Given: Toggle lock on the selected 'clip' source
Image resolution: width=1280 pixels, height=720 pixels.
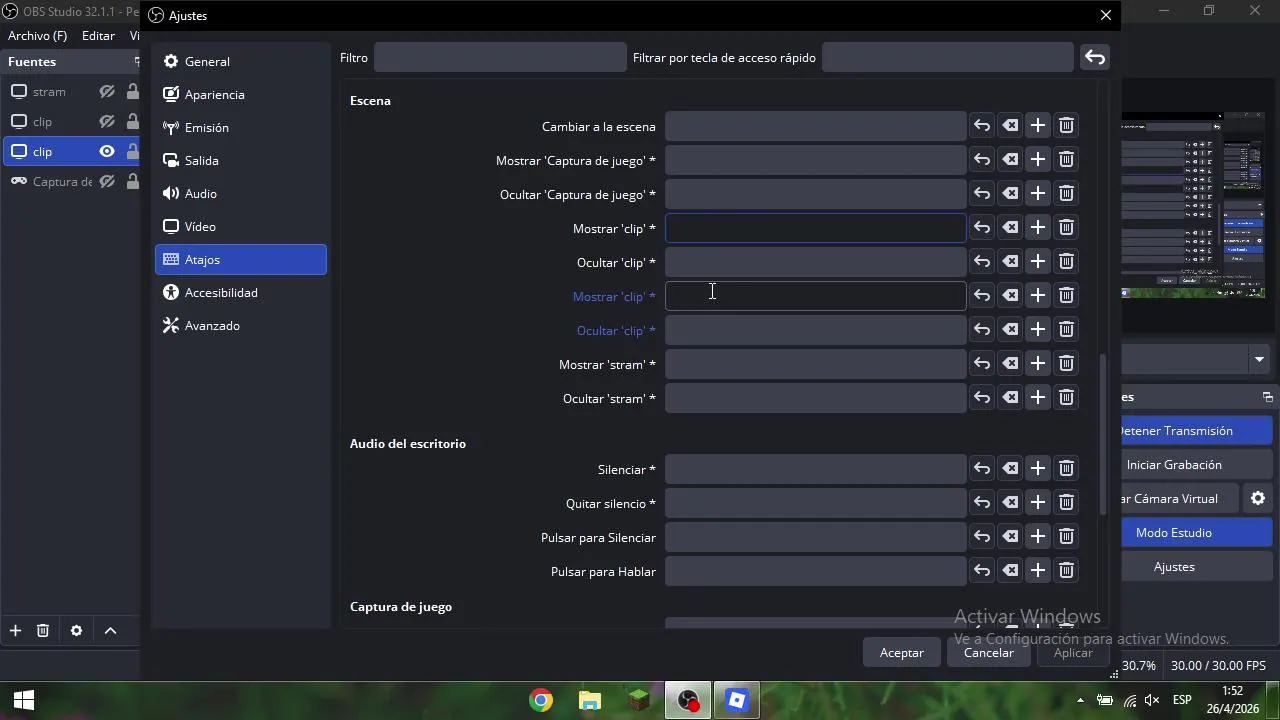Looking at the screenshot, I should (132, 152).
